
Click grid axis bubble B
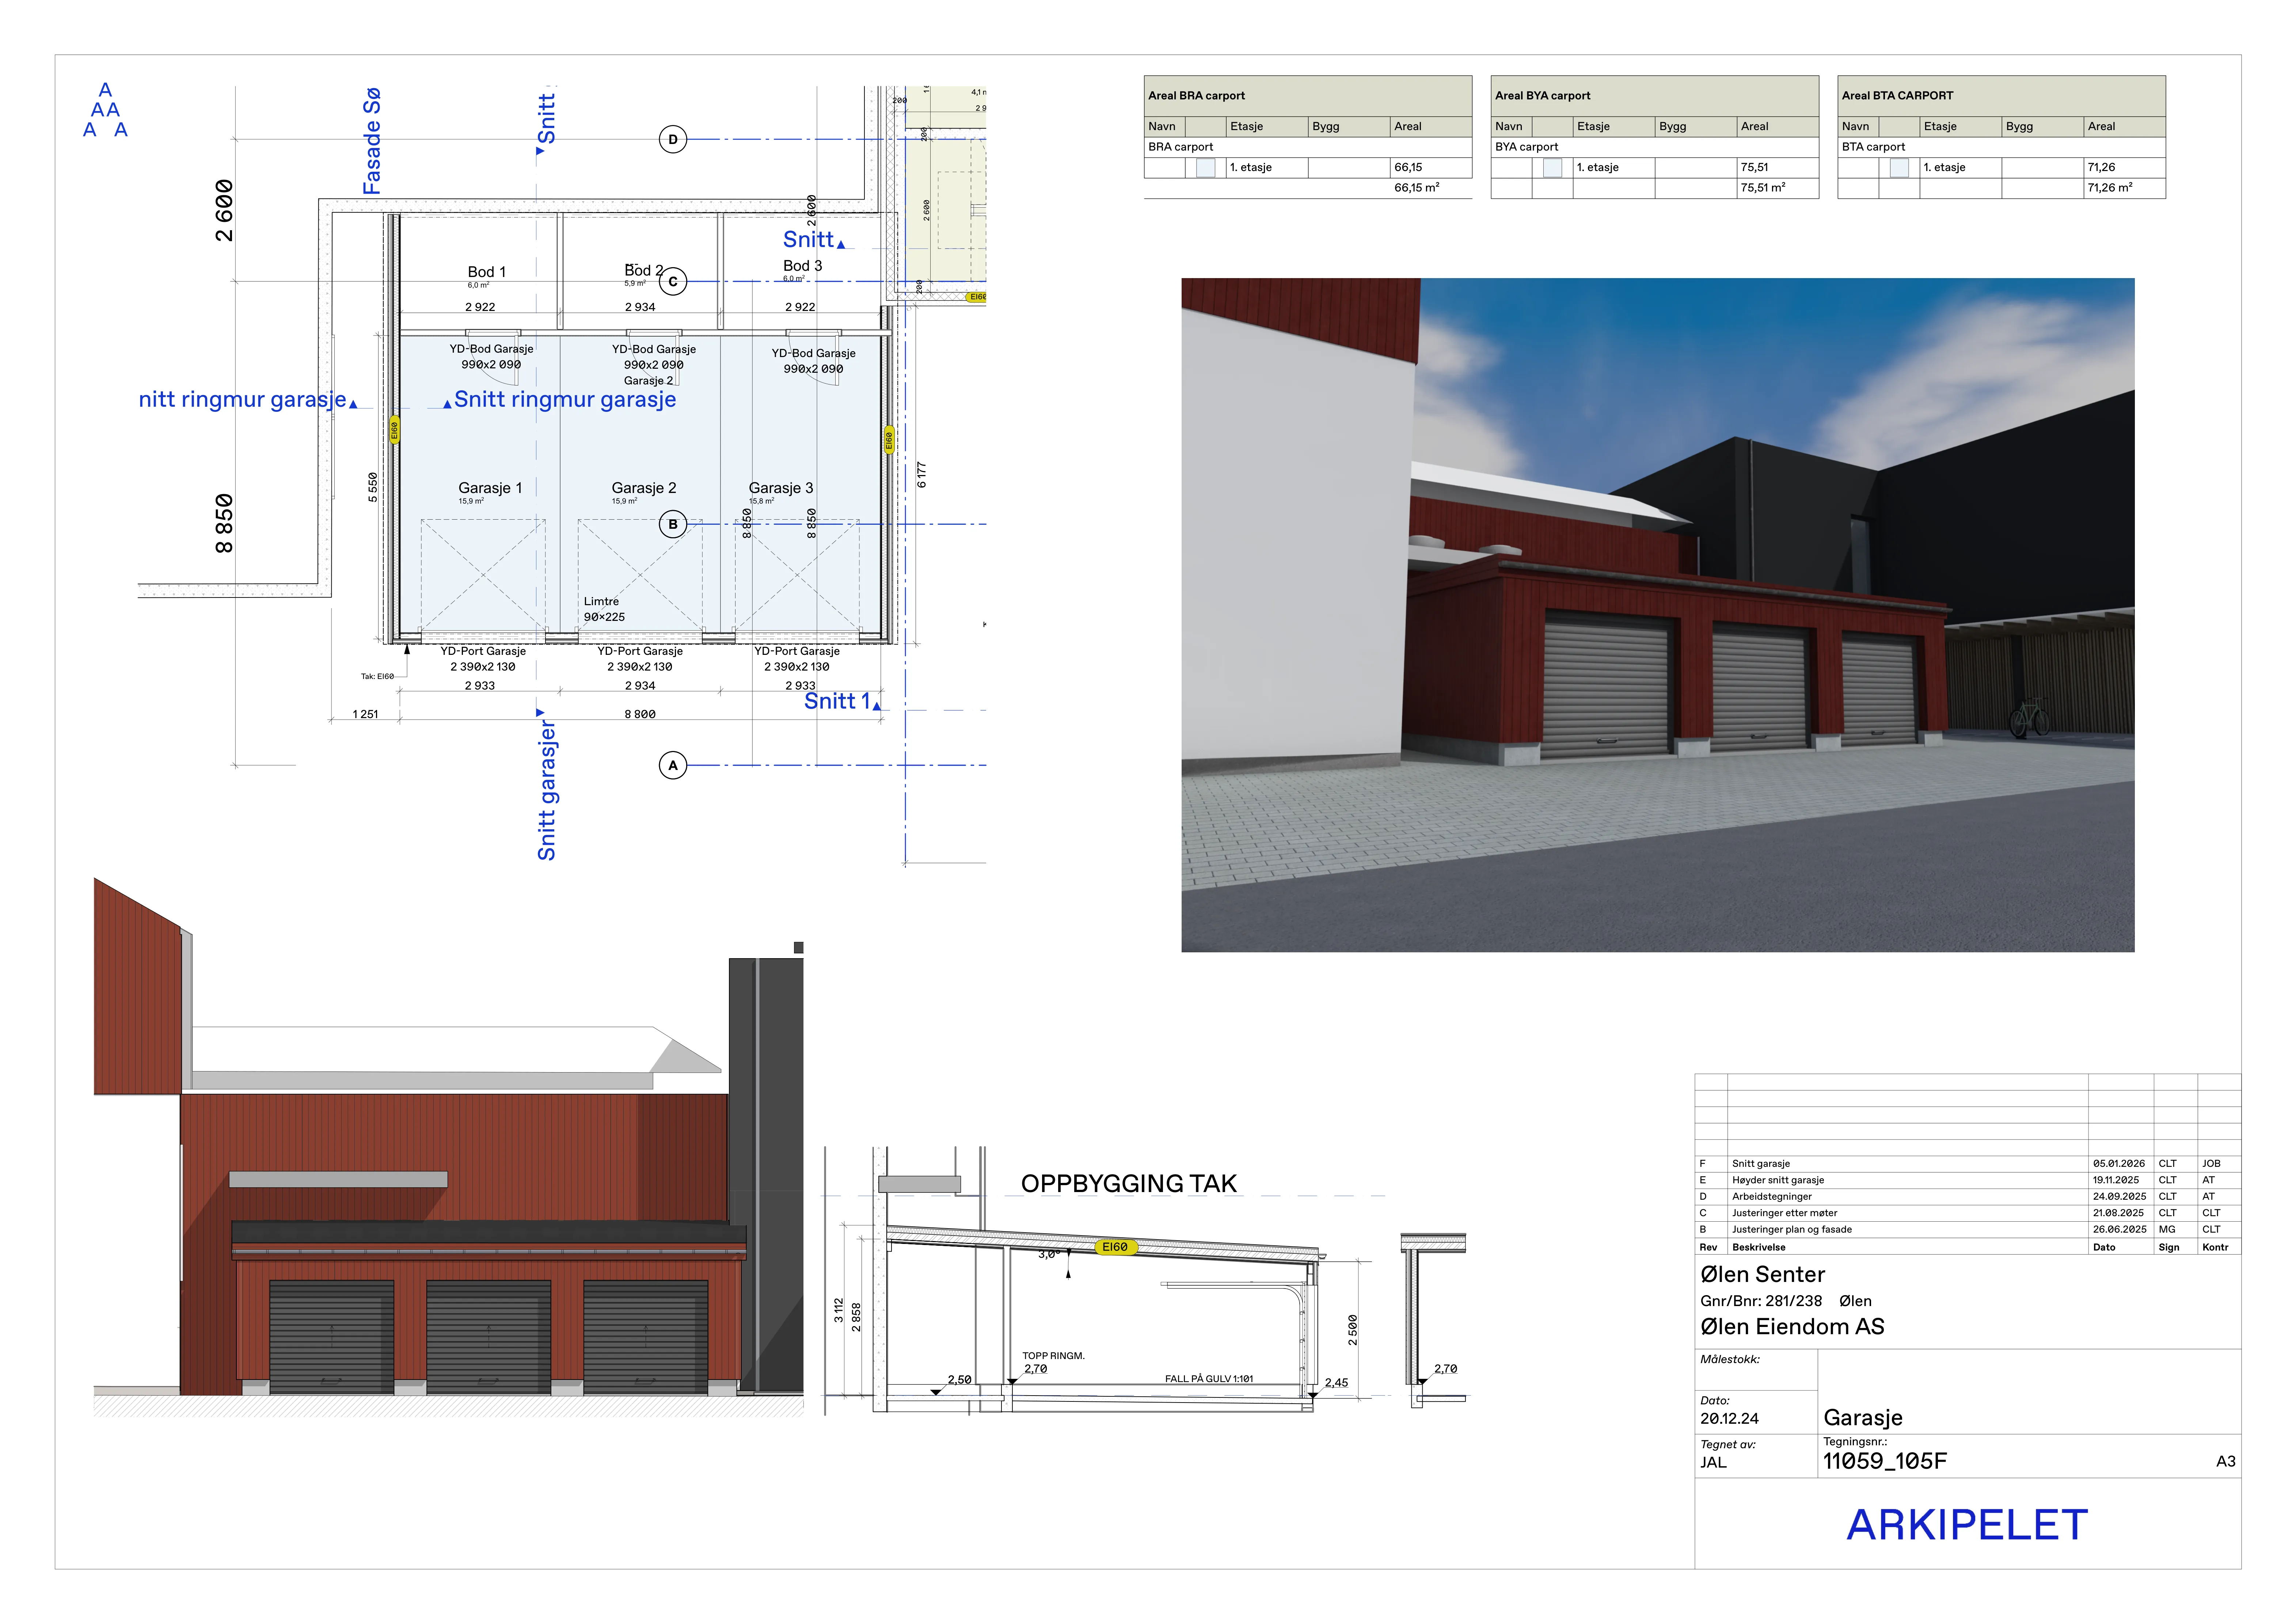(673, 524)
